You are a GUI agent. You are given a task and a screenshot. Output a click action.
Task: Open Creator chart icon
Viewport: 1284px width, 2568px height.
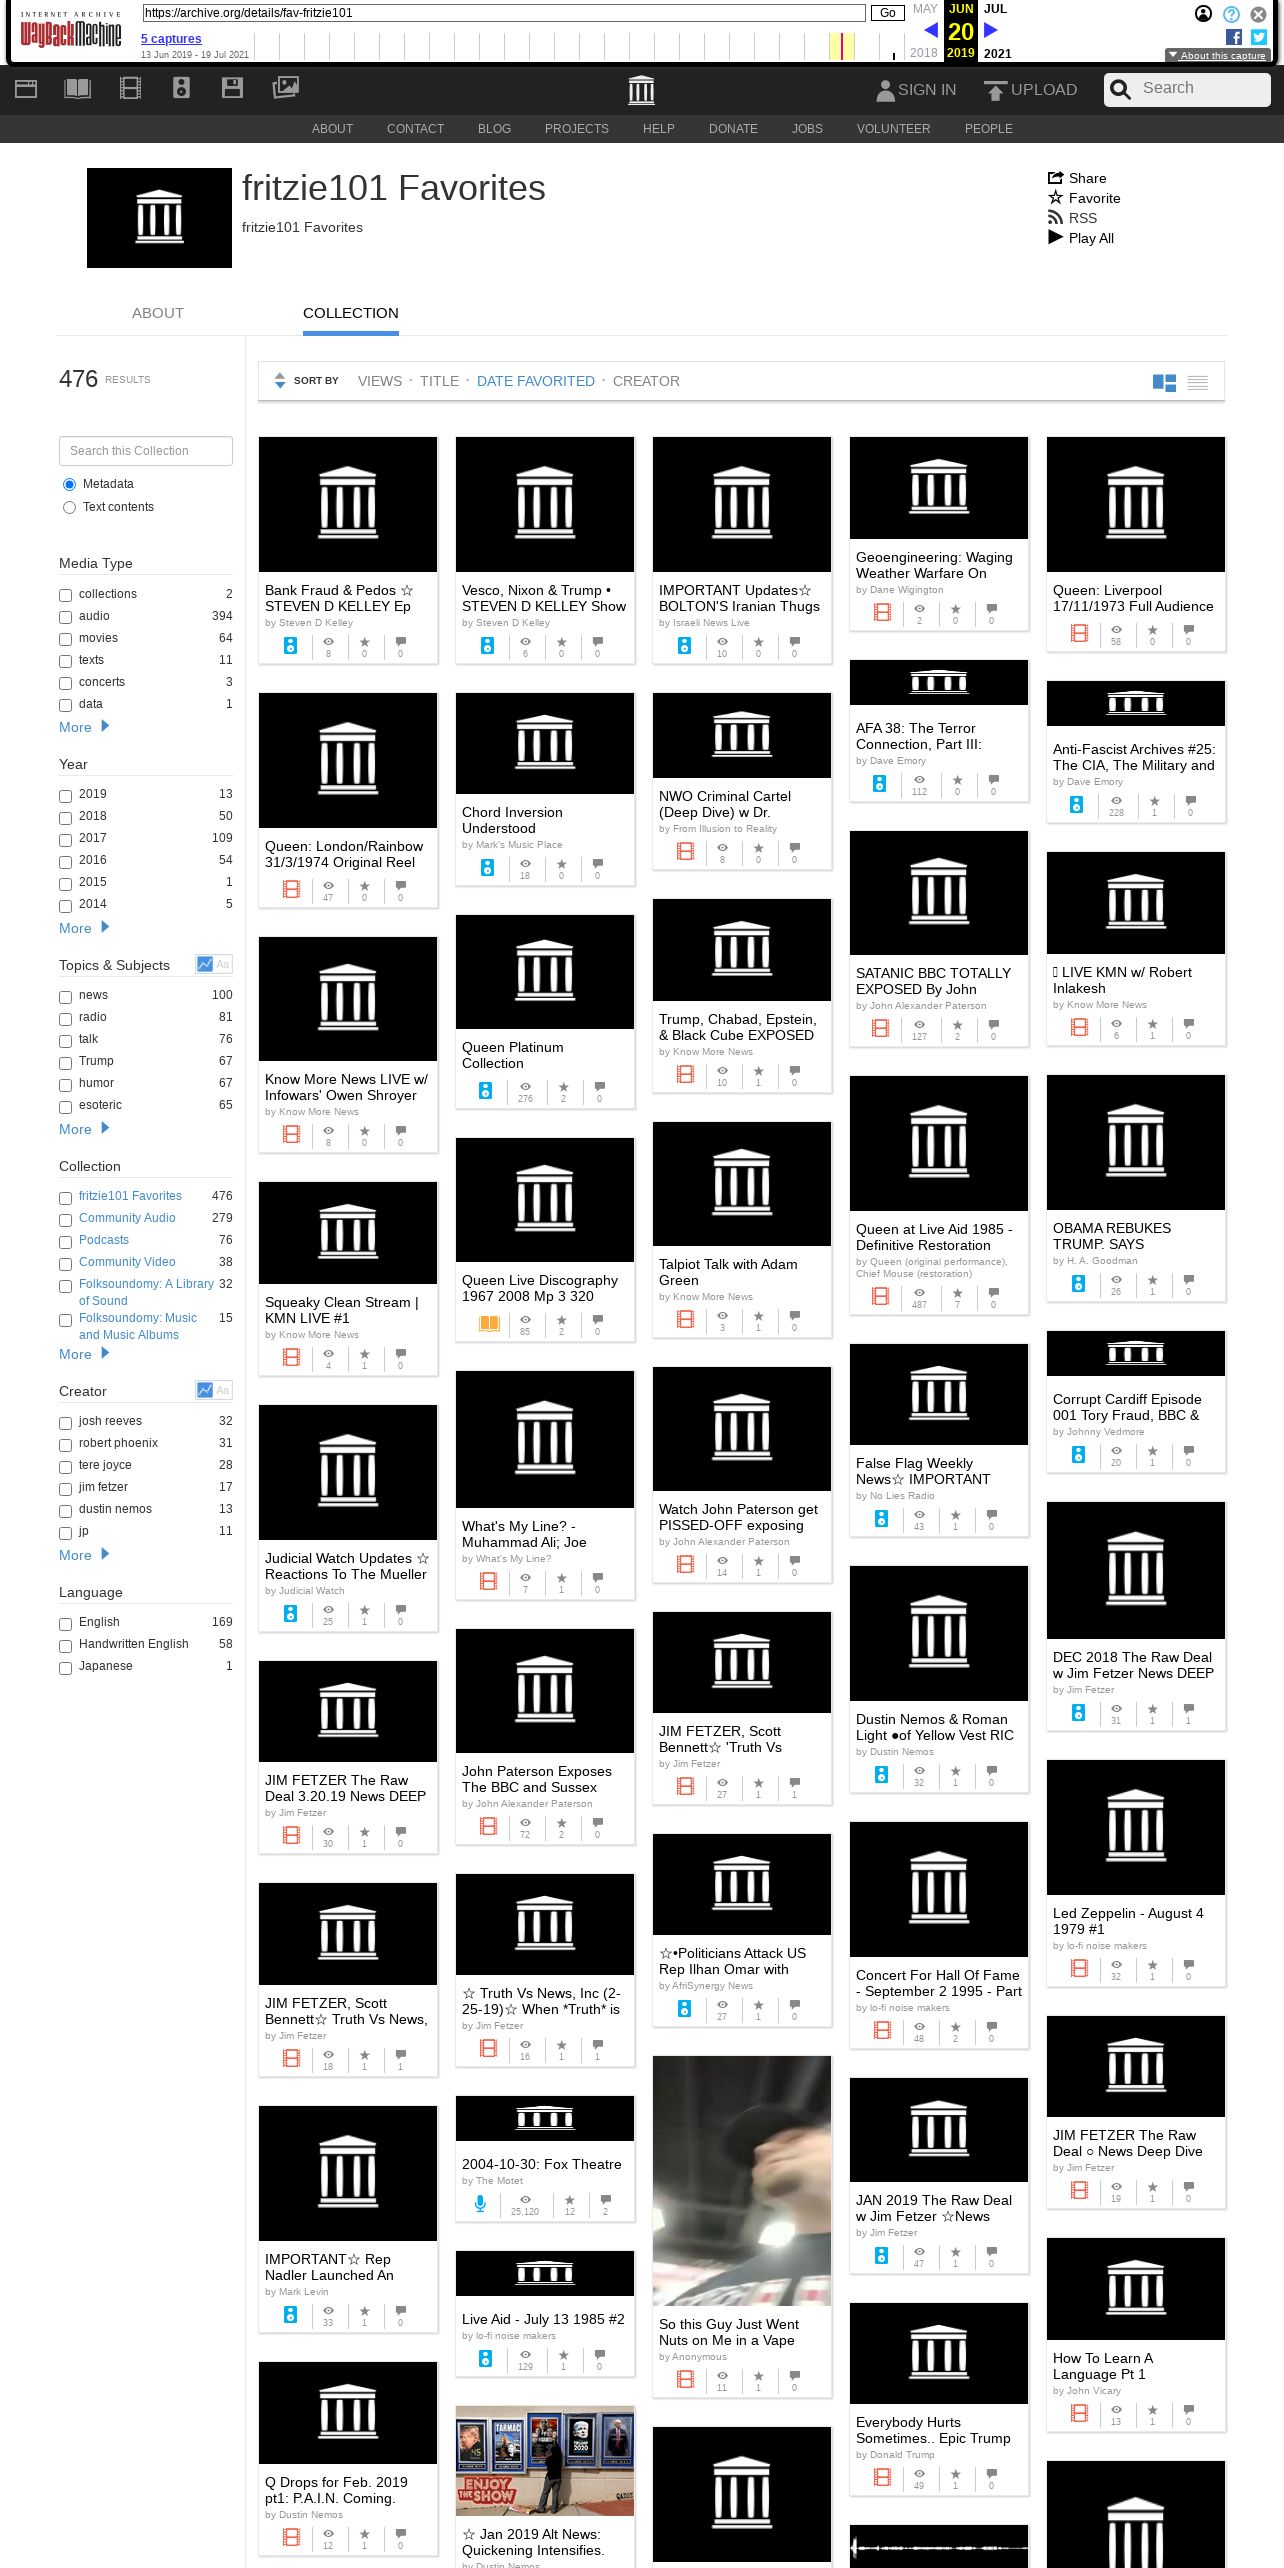click(205, 1390)
